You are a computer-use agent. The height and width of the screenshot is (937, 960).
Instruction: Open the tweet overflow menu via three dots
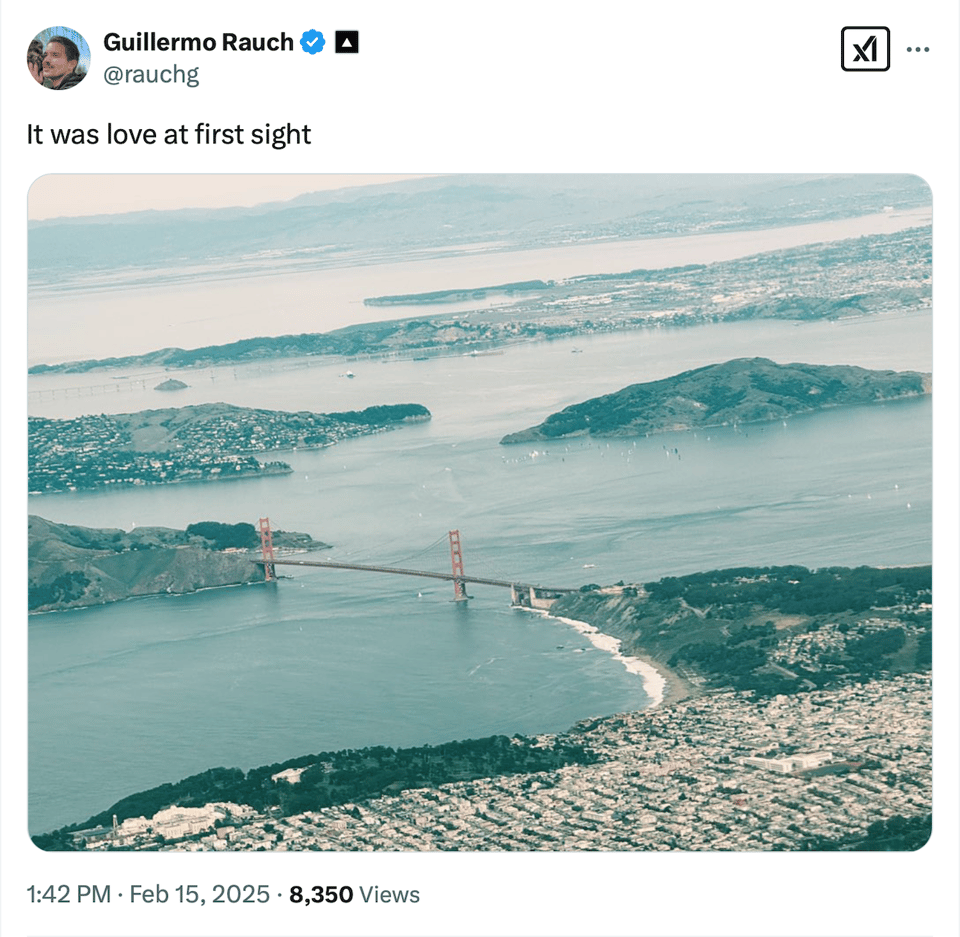point(918,48)
